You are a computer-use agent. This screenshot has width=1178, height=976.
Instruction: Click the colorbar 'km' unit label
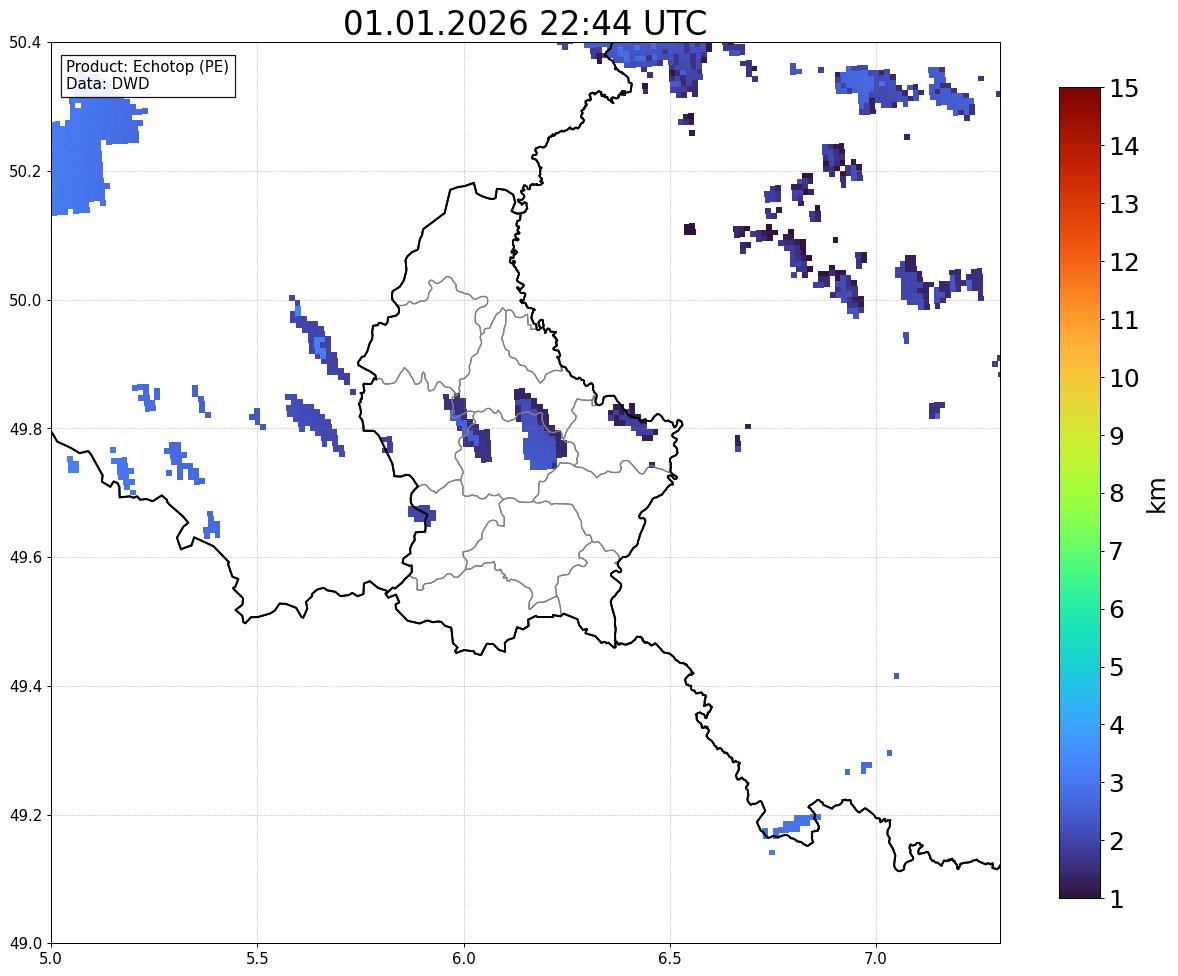point(1158,495)
